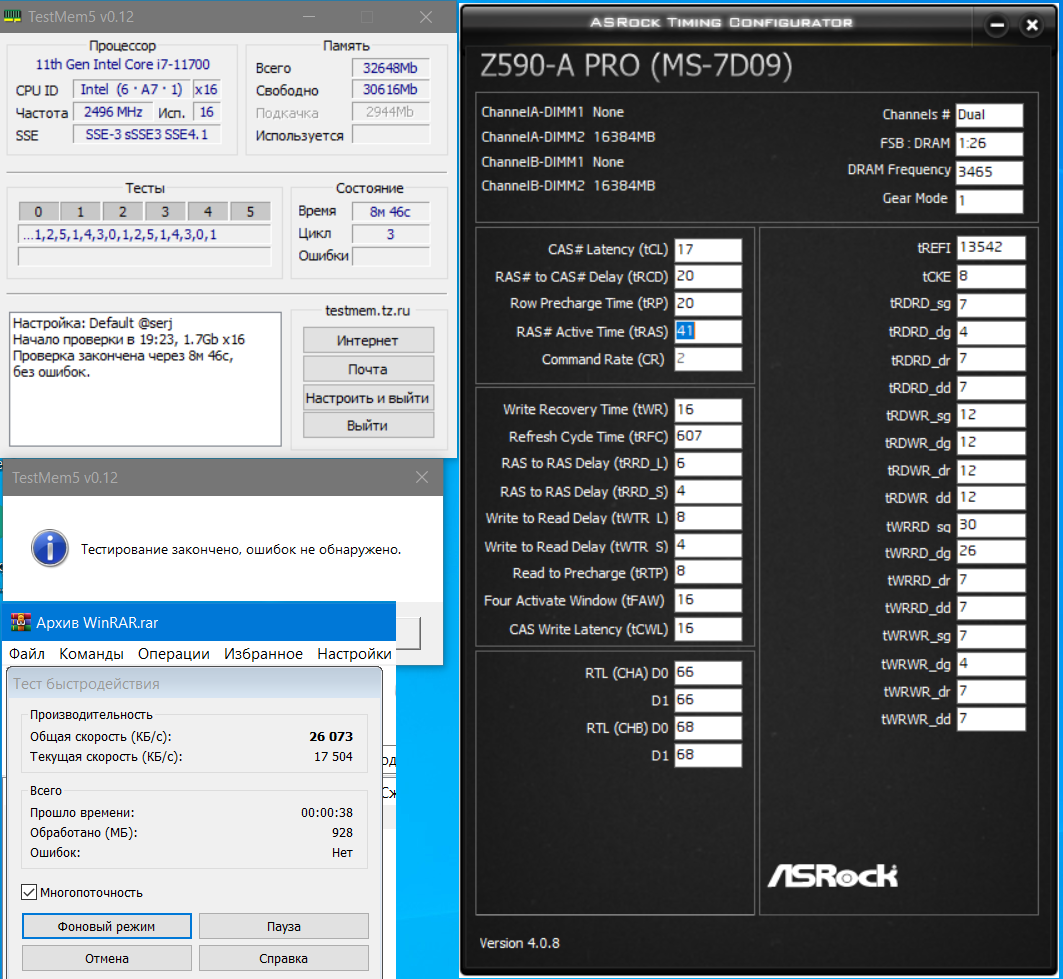Click the Version 4.0.8 label
Image resolution: width=1063 pixels, height=979 pixels.
(519, 943)
